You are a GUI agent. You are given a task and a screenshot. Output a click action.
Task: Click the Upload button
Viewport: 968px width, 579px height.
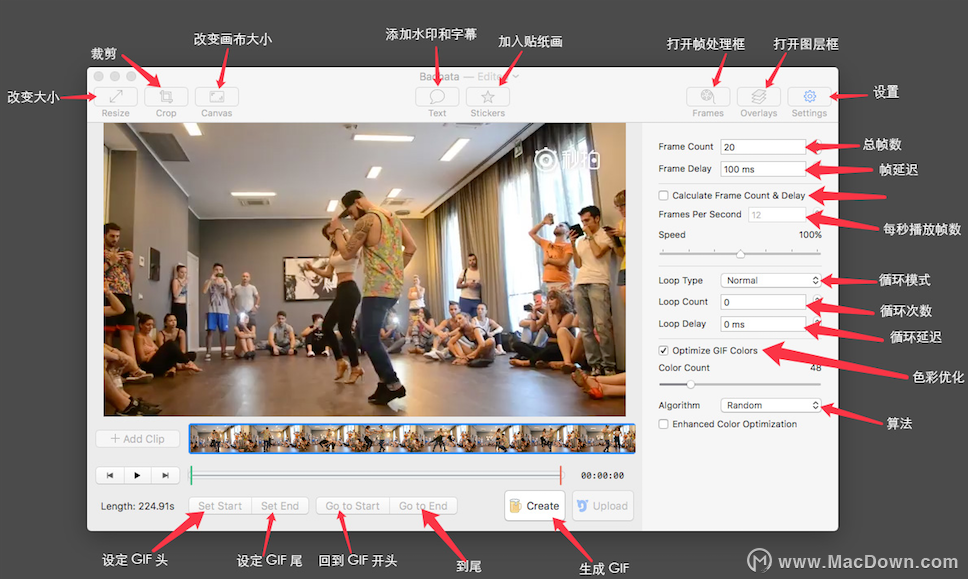(x=603, y=506)
